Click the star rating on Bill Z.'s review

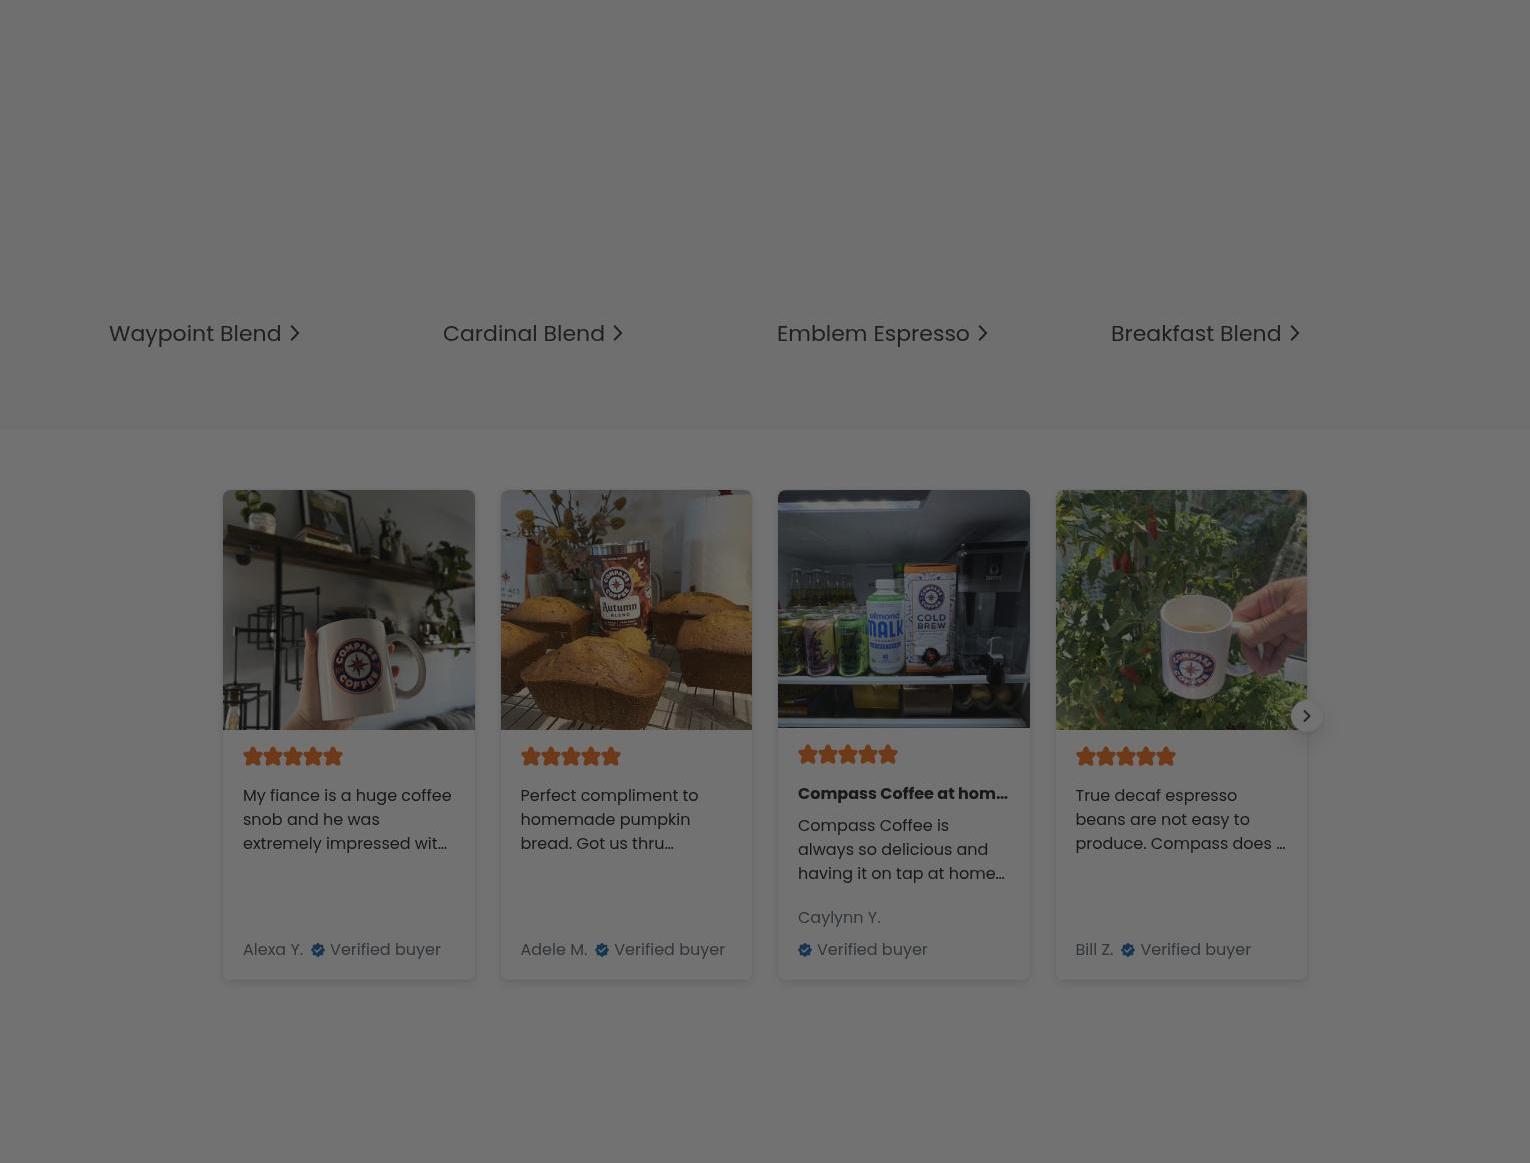(x=1125, y=757)
